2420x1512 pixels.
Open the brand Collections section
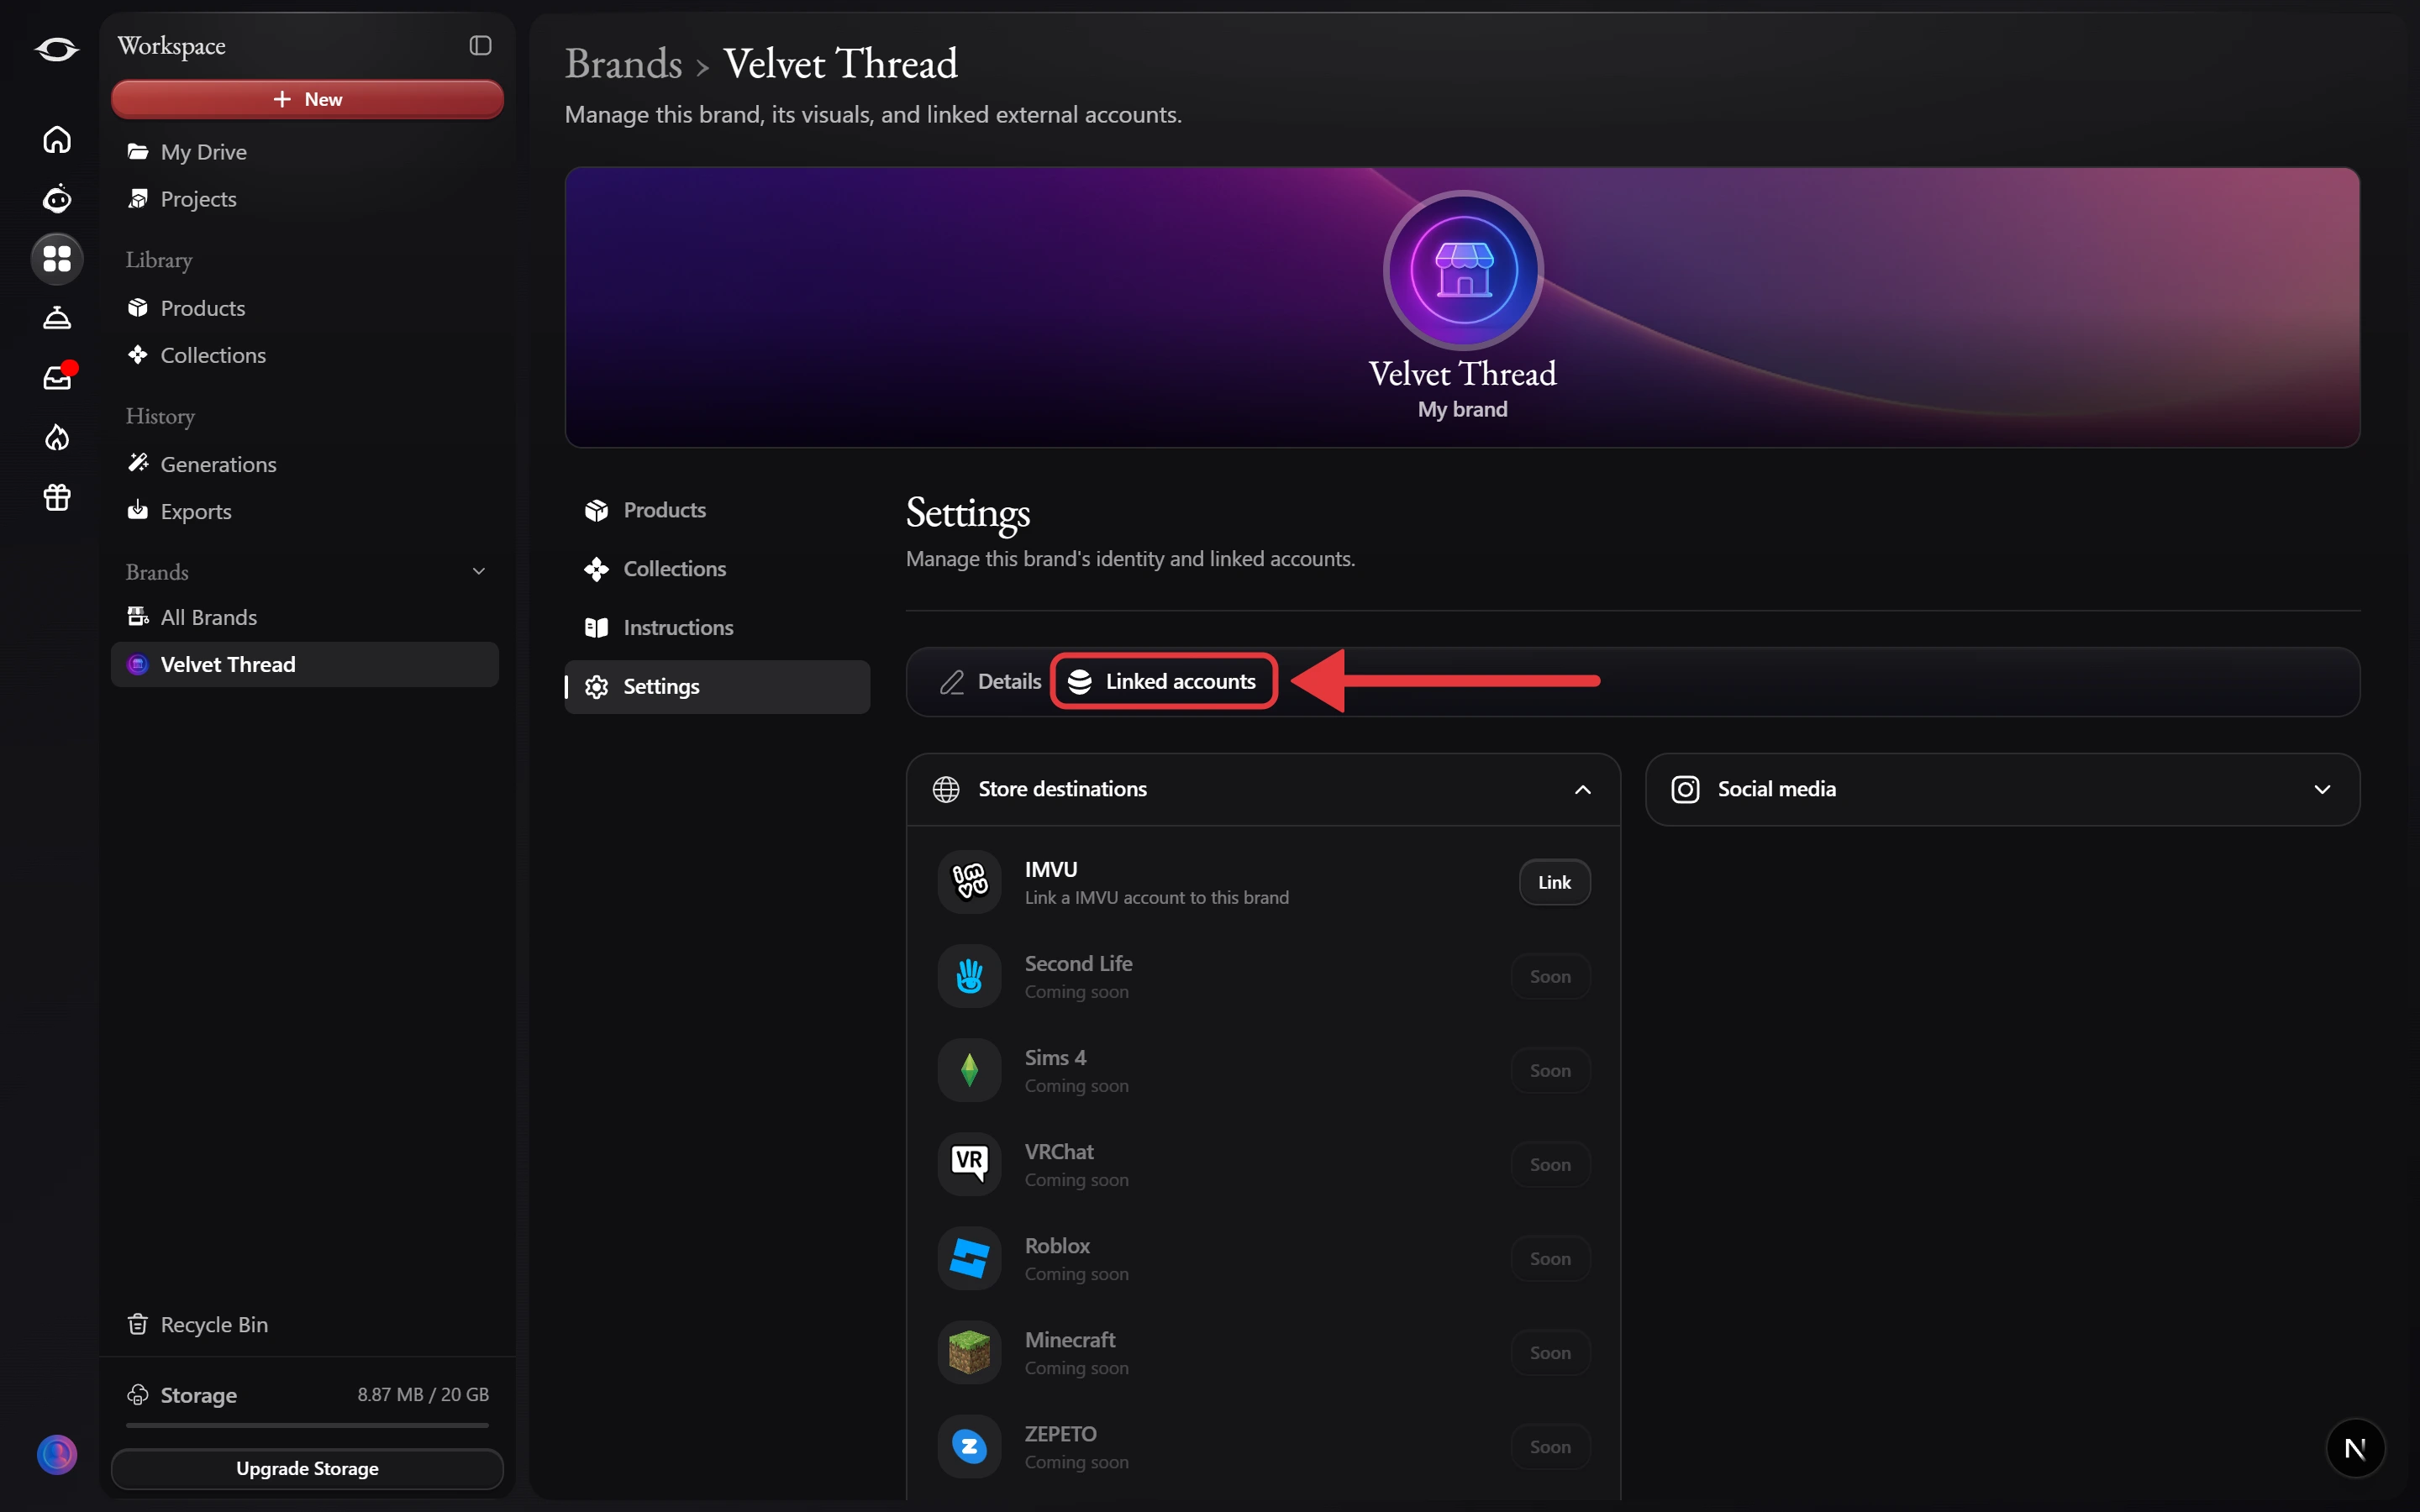coord(717,569)
